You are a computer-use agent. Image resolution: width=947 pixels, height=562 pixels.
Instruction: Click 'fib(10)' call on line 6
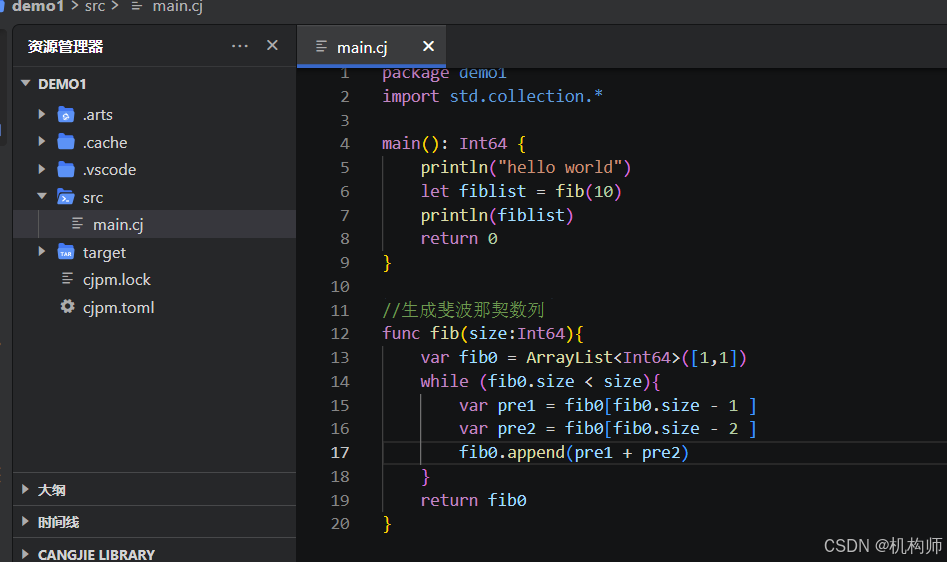click(589, 191)
